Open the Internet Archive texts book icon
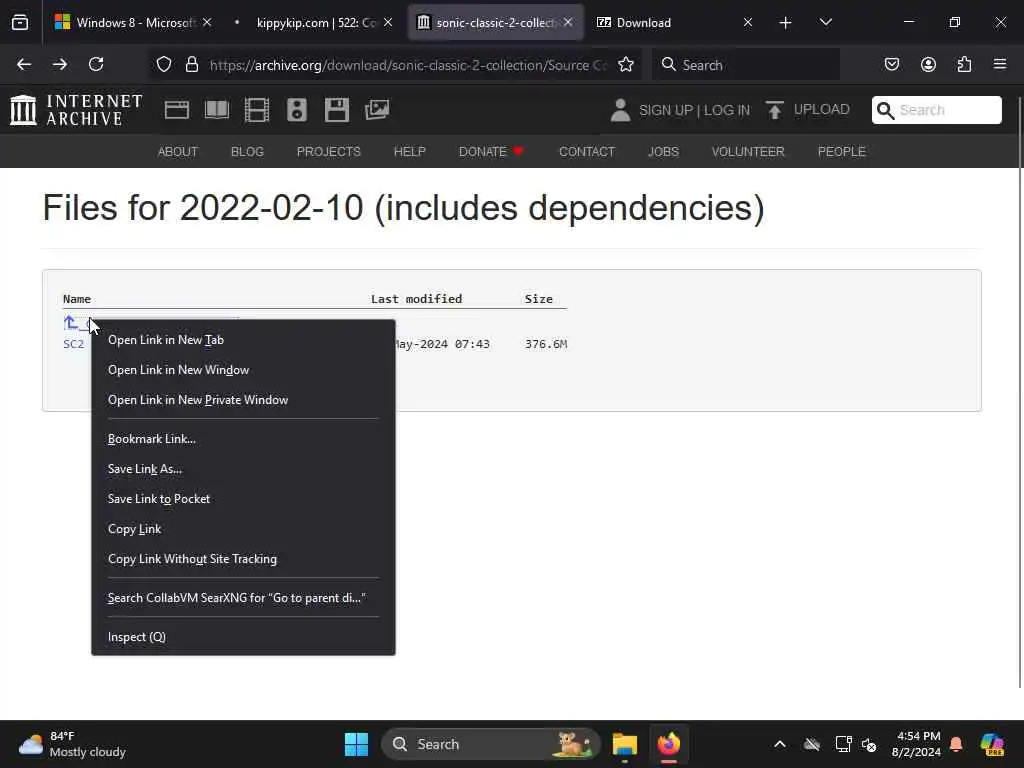 (x=217, y=110)
